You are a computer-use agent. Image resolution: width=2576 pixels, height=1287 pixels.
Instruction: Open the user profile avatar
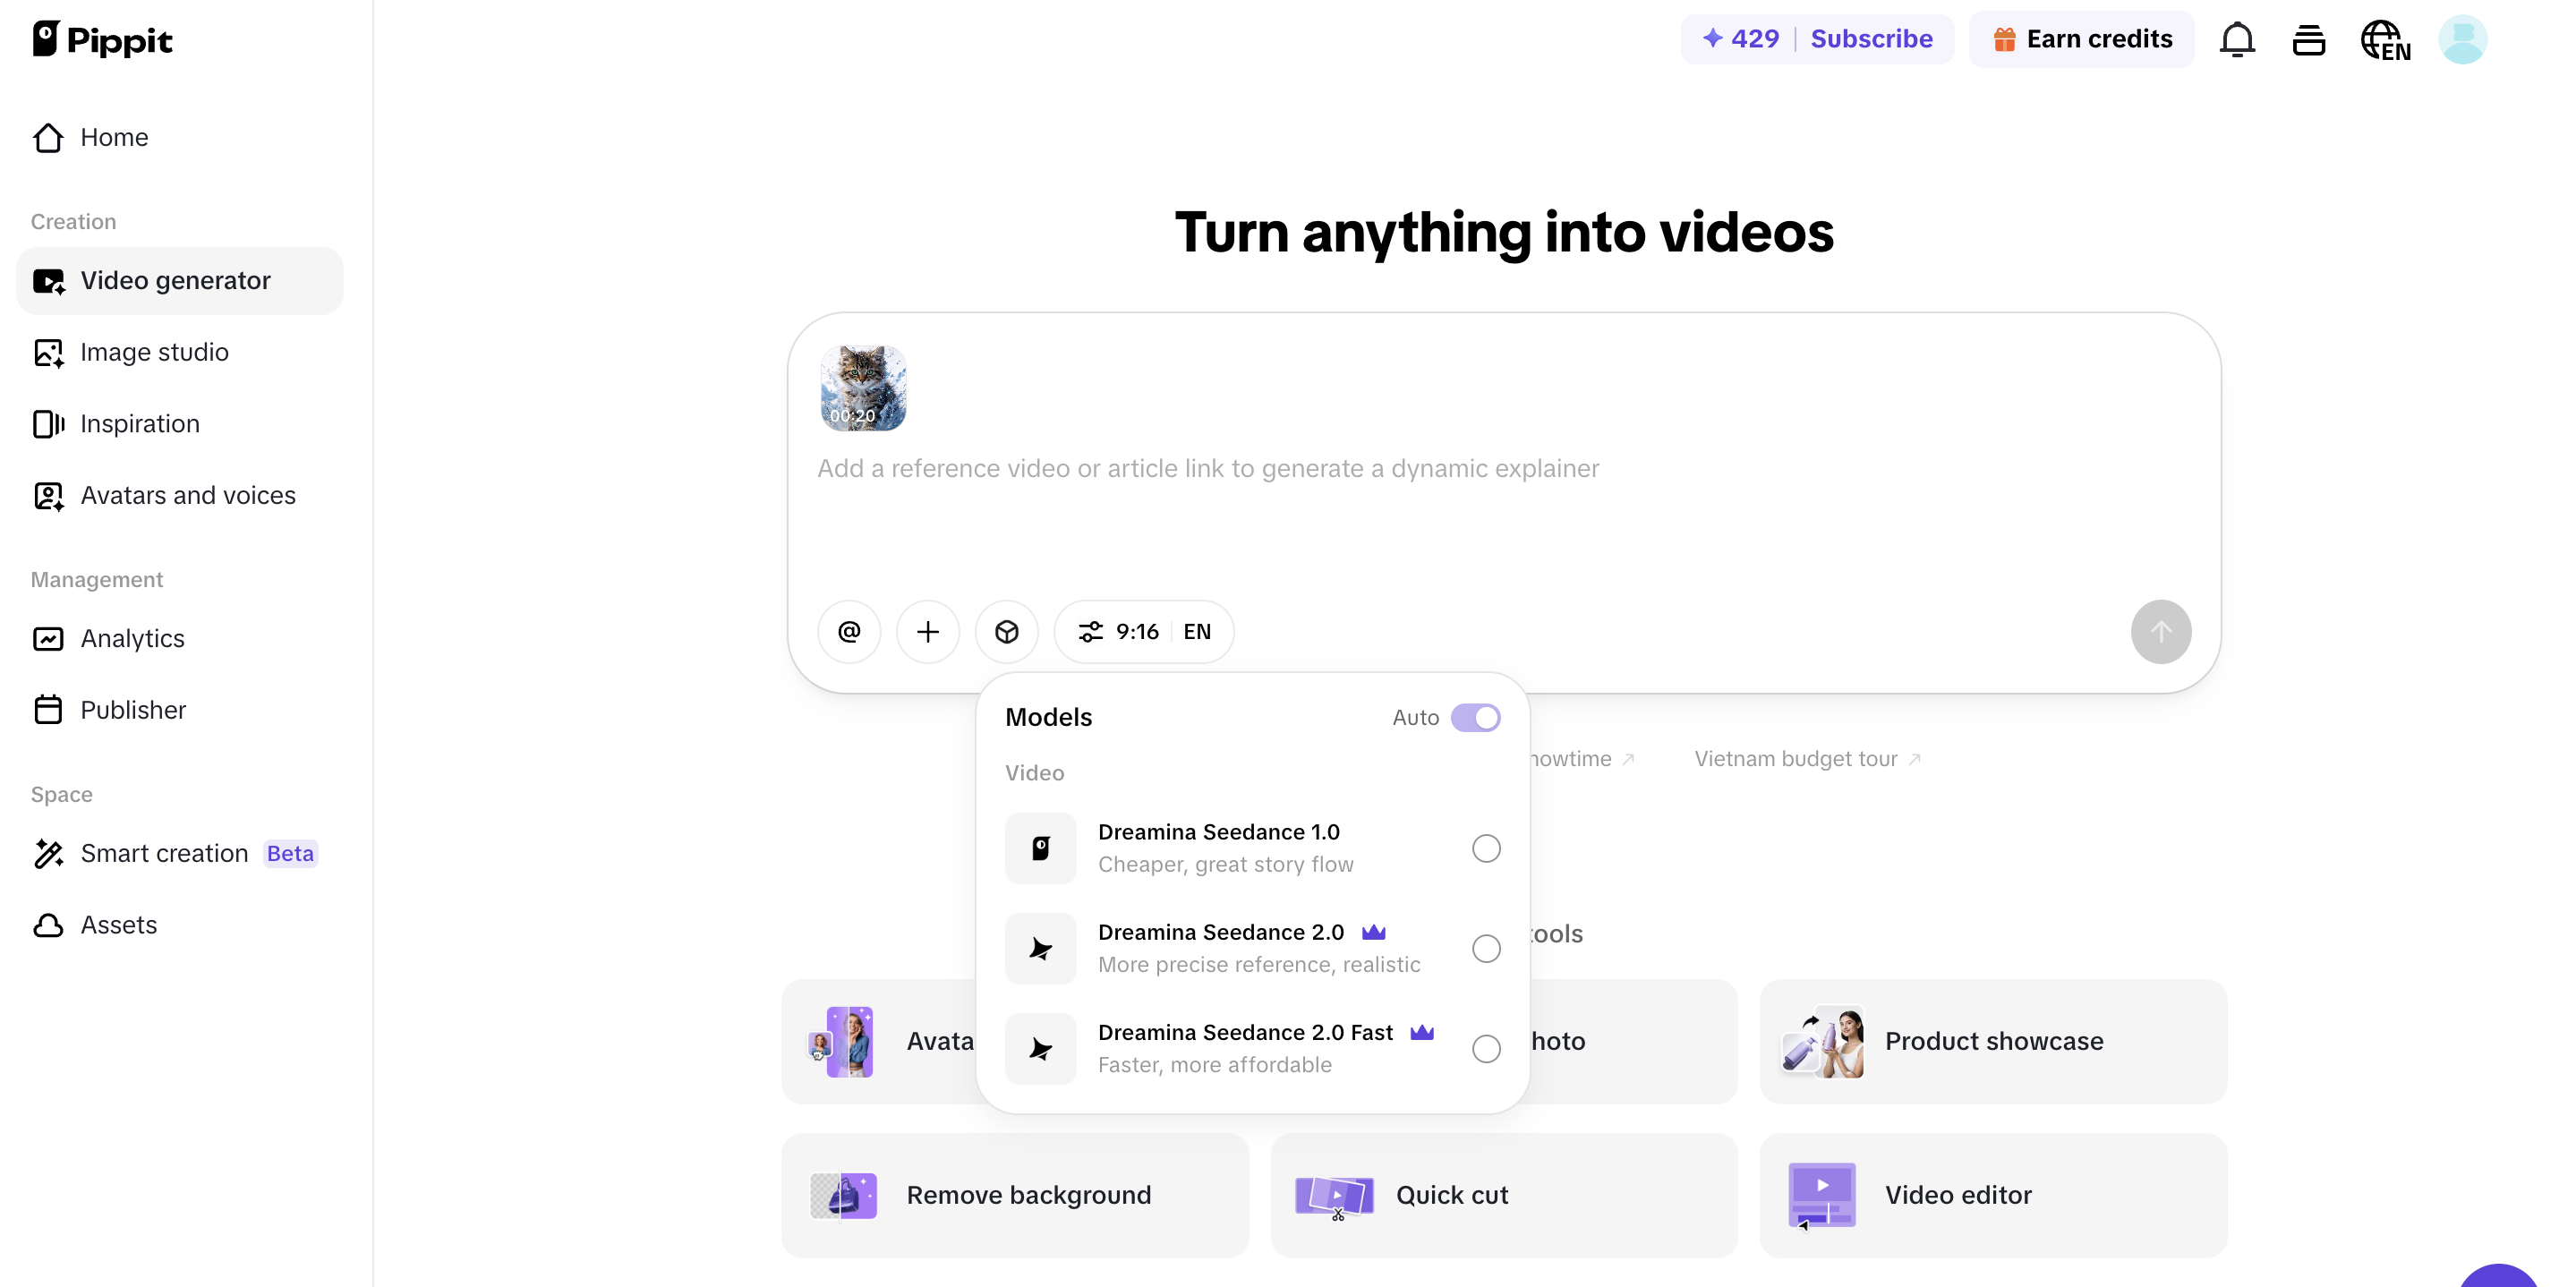2462,40
